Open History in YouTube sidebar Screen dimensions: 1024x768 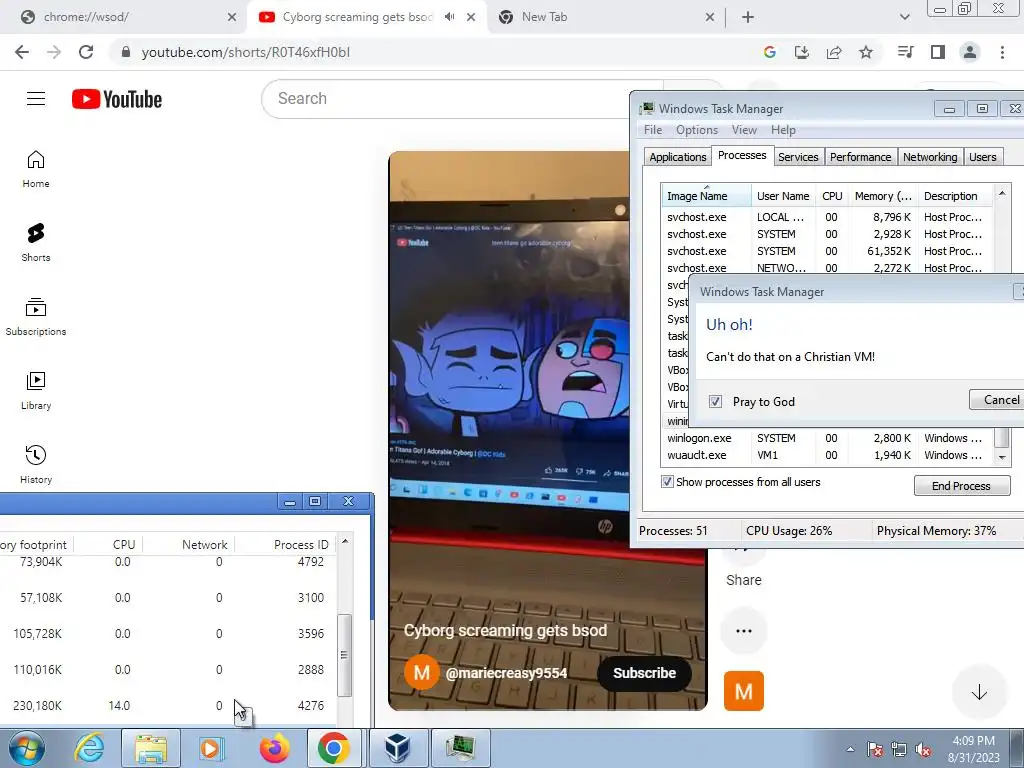click(x=36, y=464)
